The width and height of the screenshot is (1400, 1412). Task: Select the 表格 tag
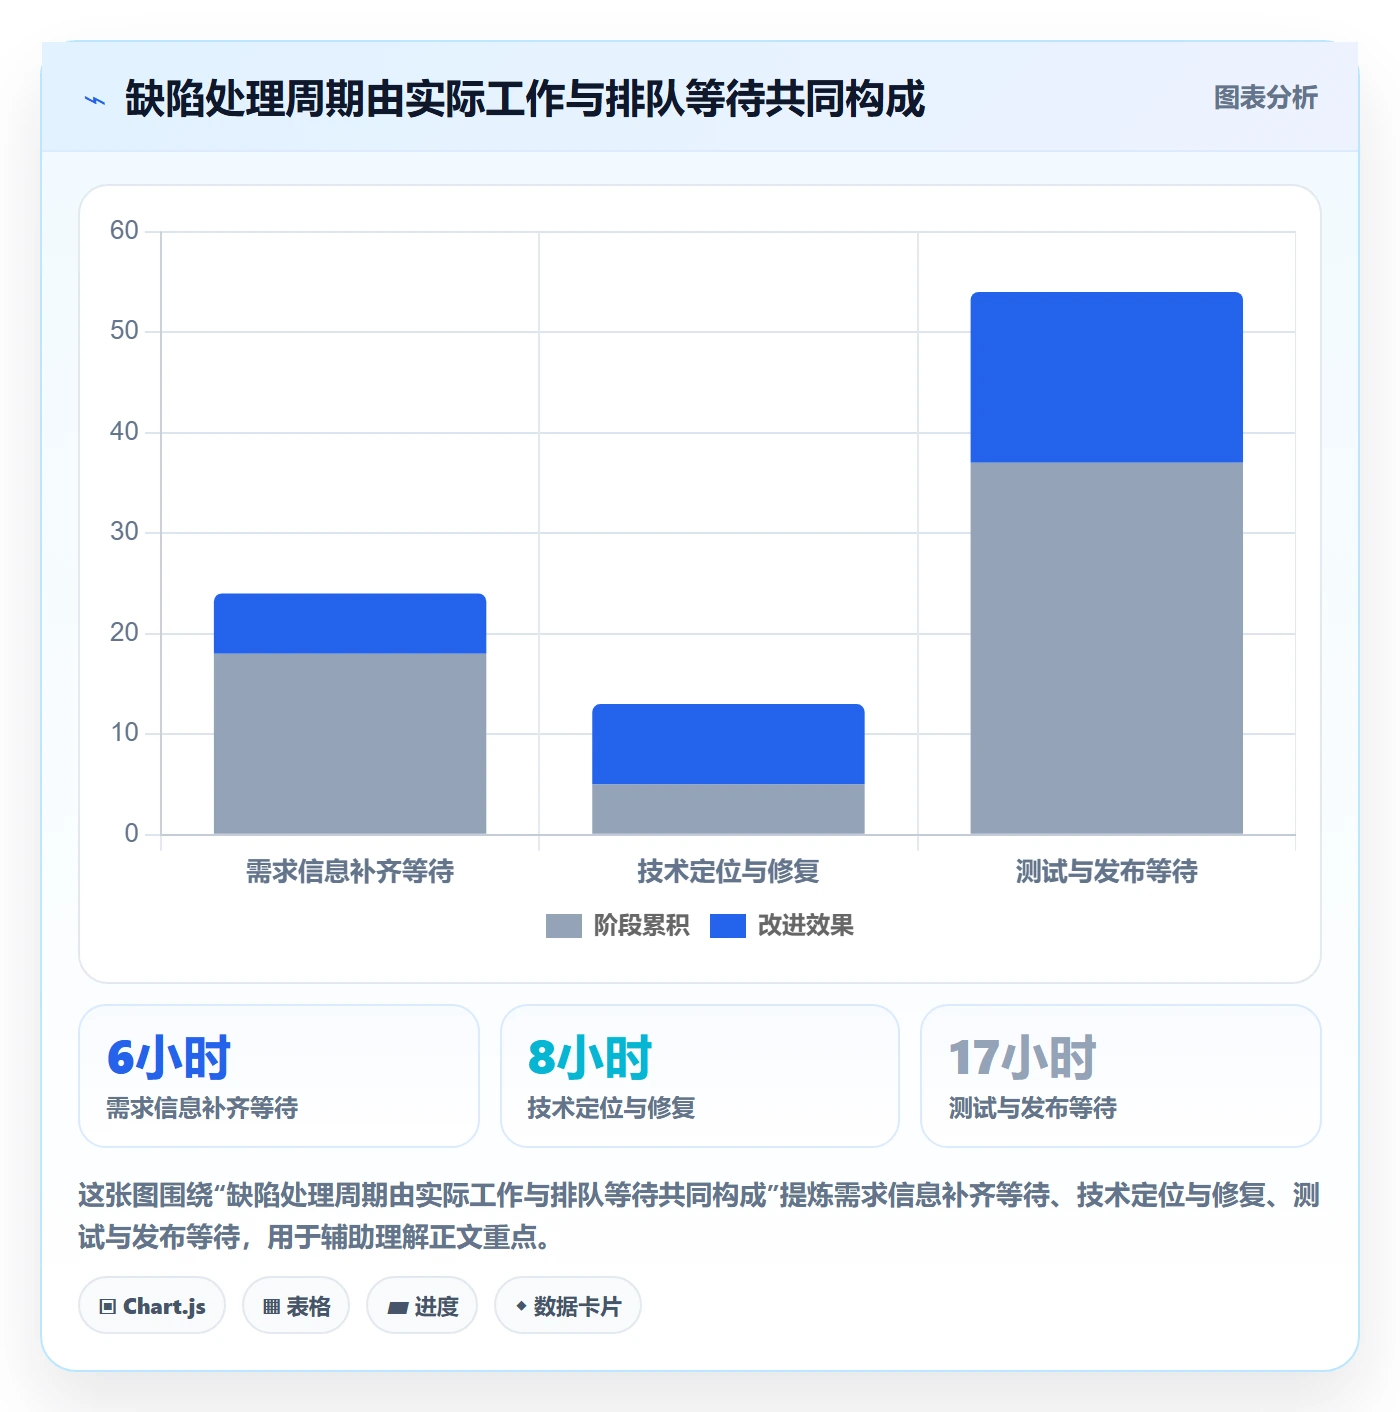pos(296,1306)
